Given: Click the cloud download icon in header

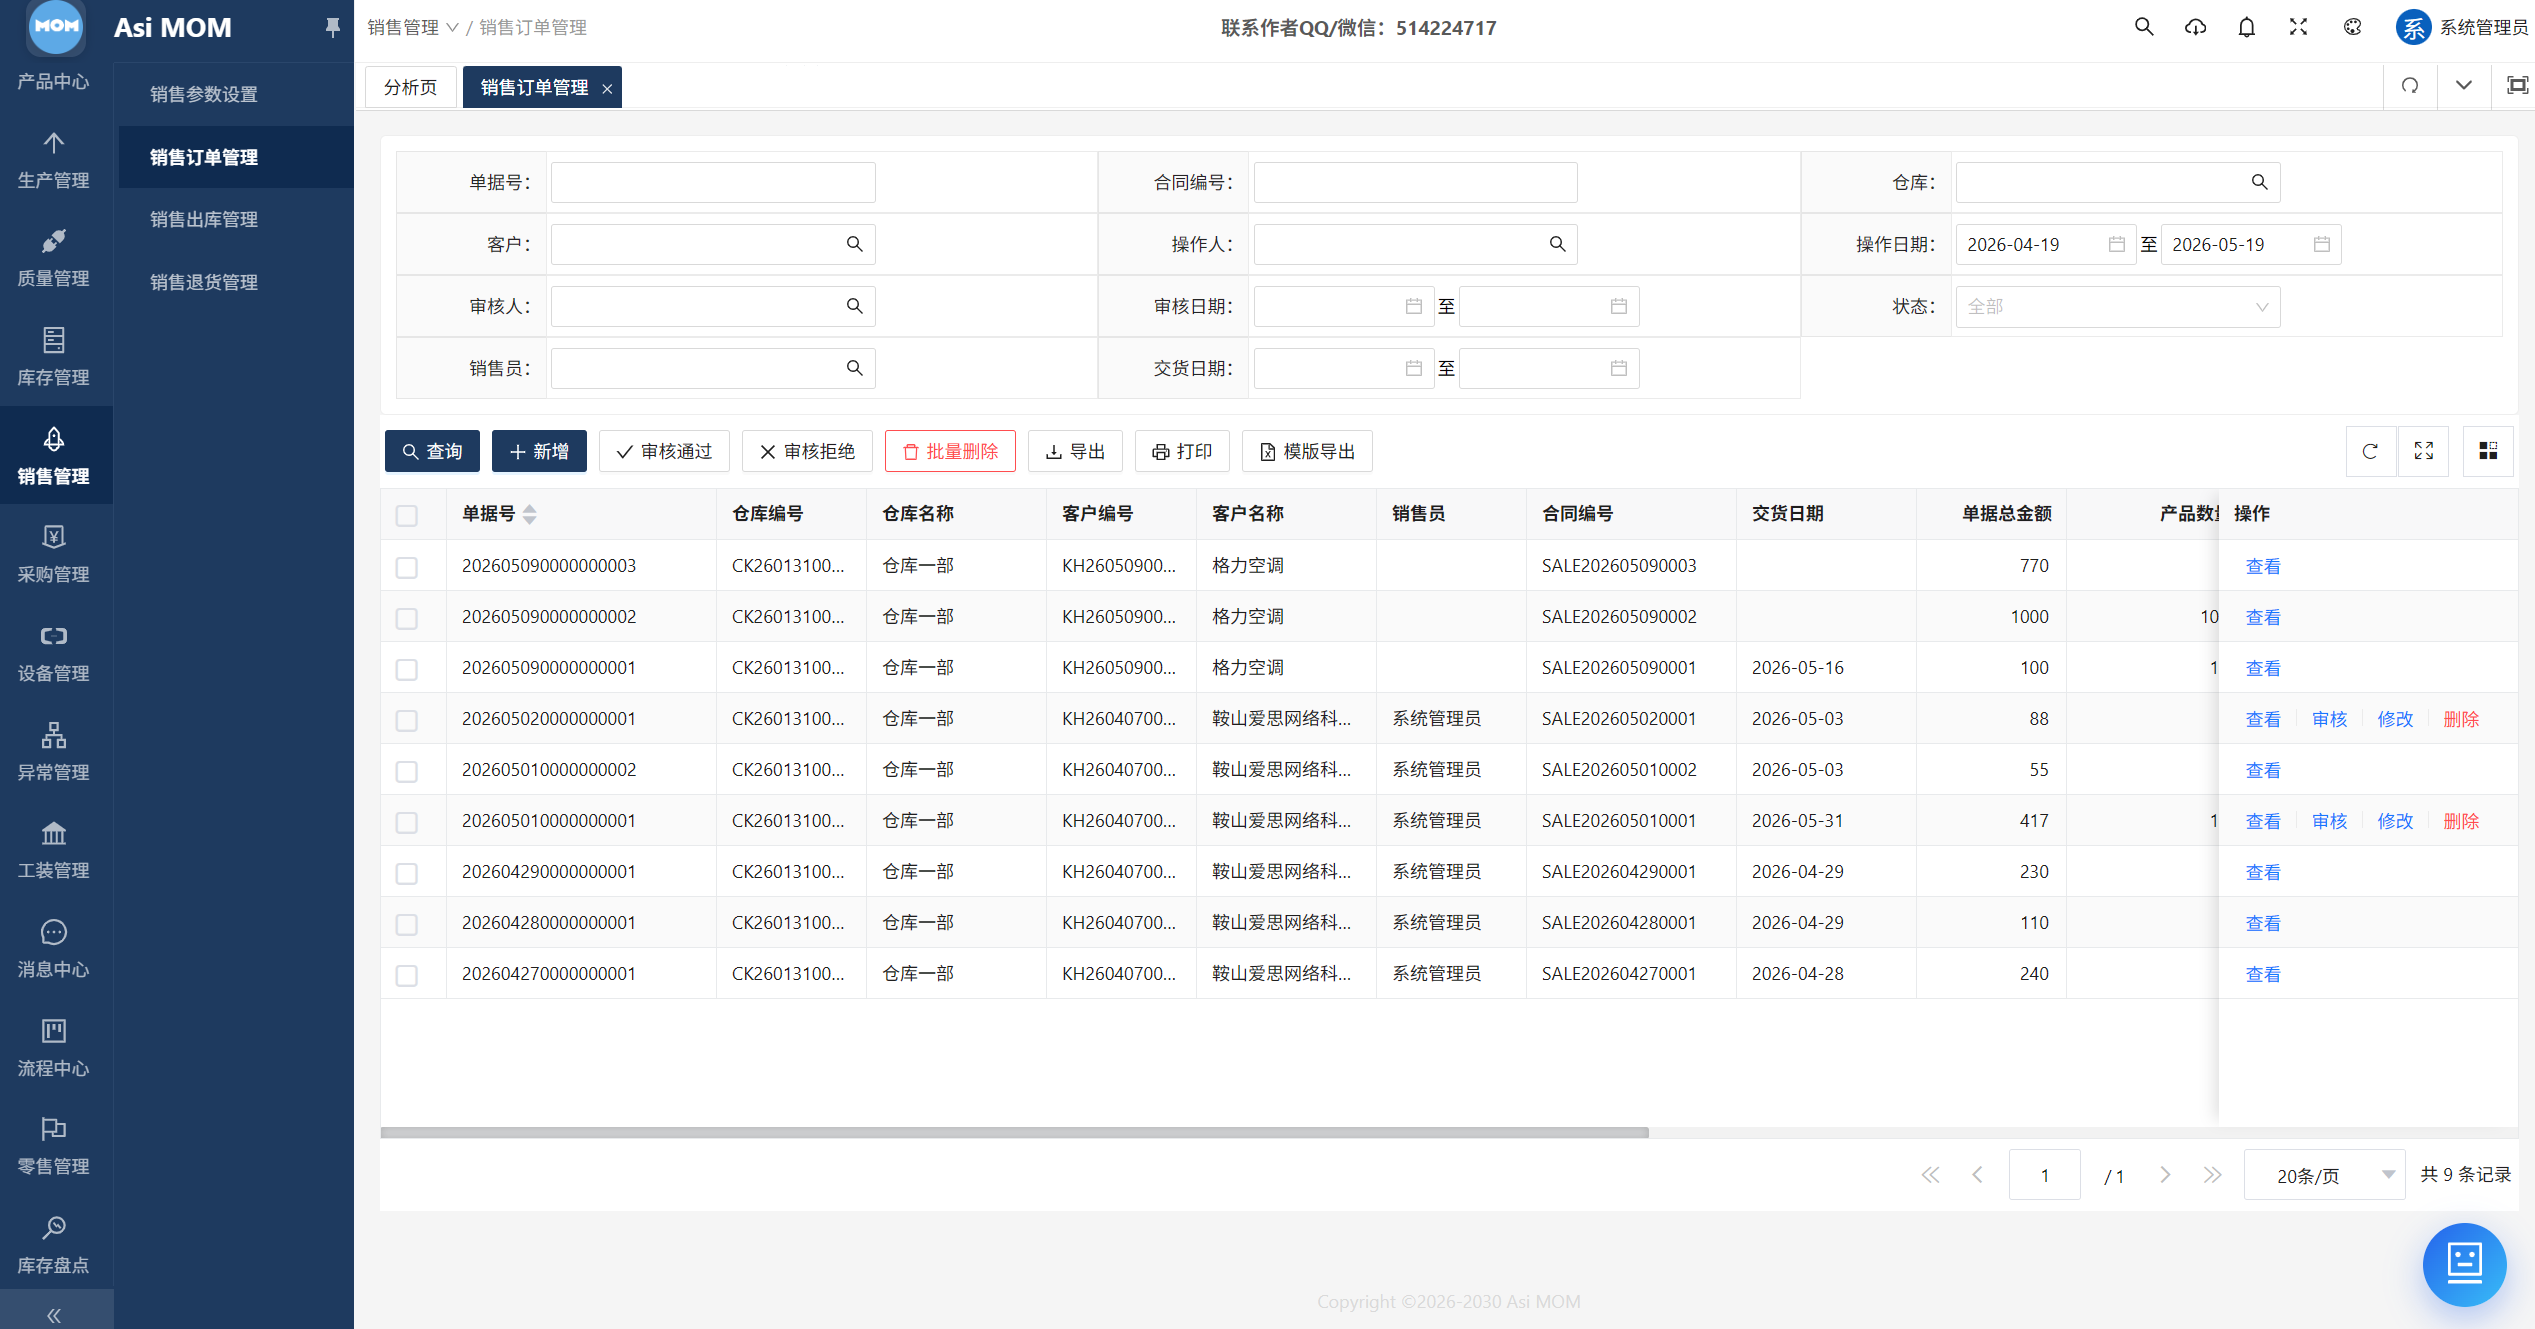Looking at the screenshot, I should tap(2195, 27).
